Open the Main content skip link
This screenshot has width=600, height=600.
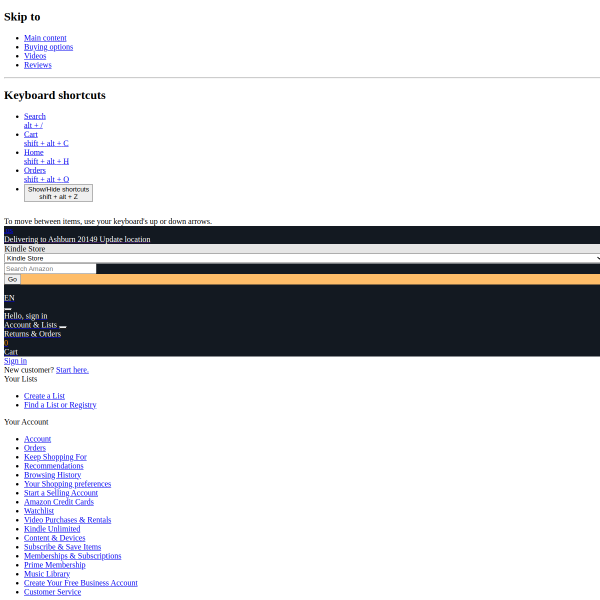point(45,38)
